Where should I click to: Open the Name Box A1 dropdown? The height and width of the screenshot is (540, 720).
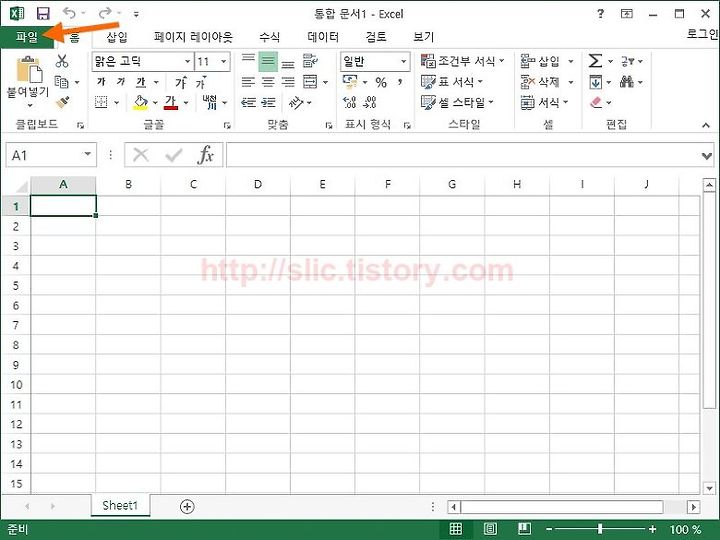(x=87, y=155)
